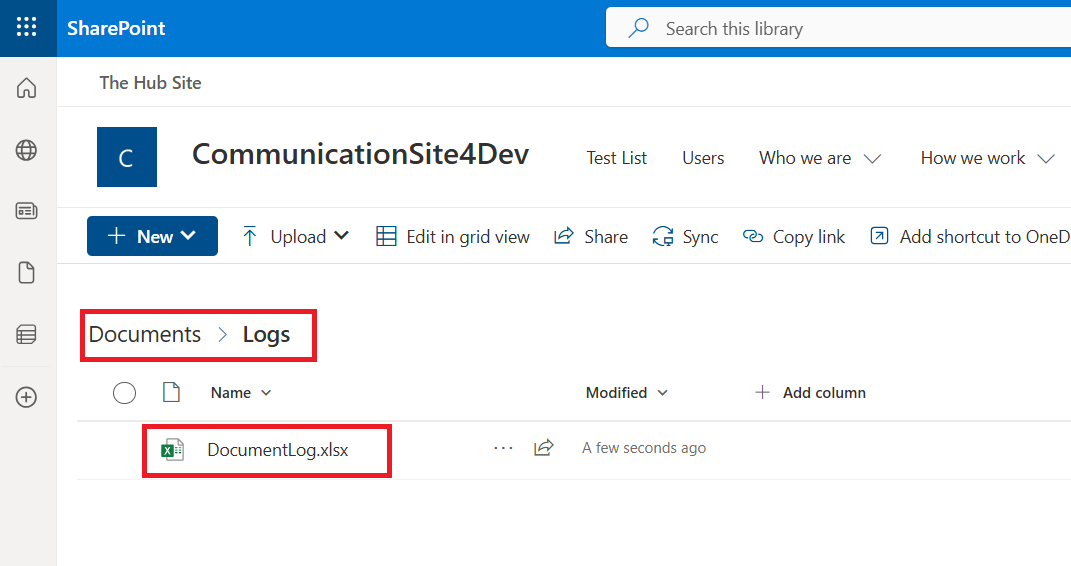Click the Sync circular arrows icon
Viewport: 1071px width, 566px height.
pyautogui.click(x=663, y=236)
